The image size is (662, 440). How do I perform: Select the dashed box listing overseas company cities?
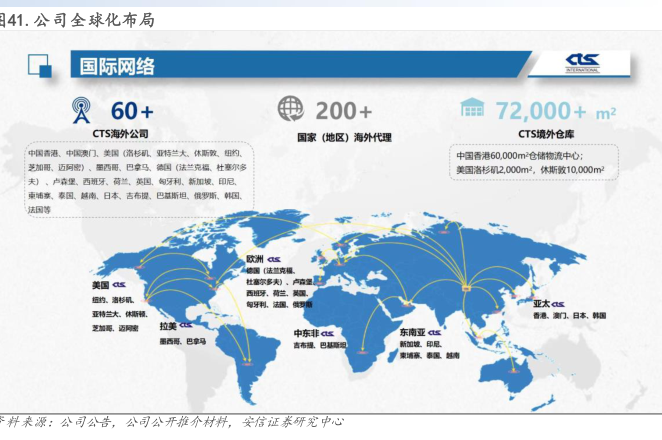(x=135, y=182)
